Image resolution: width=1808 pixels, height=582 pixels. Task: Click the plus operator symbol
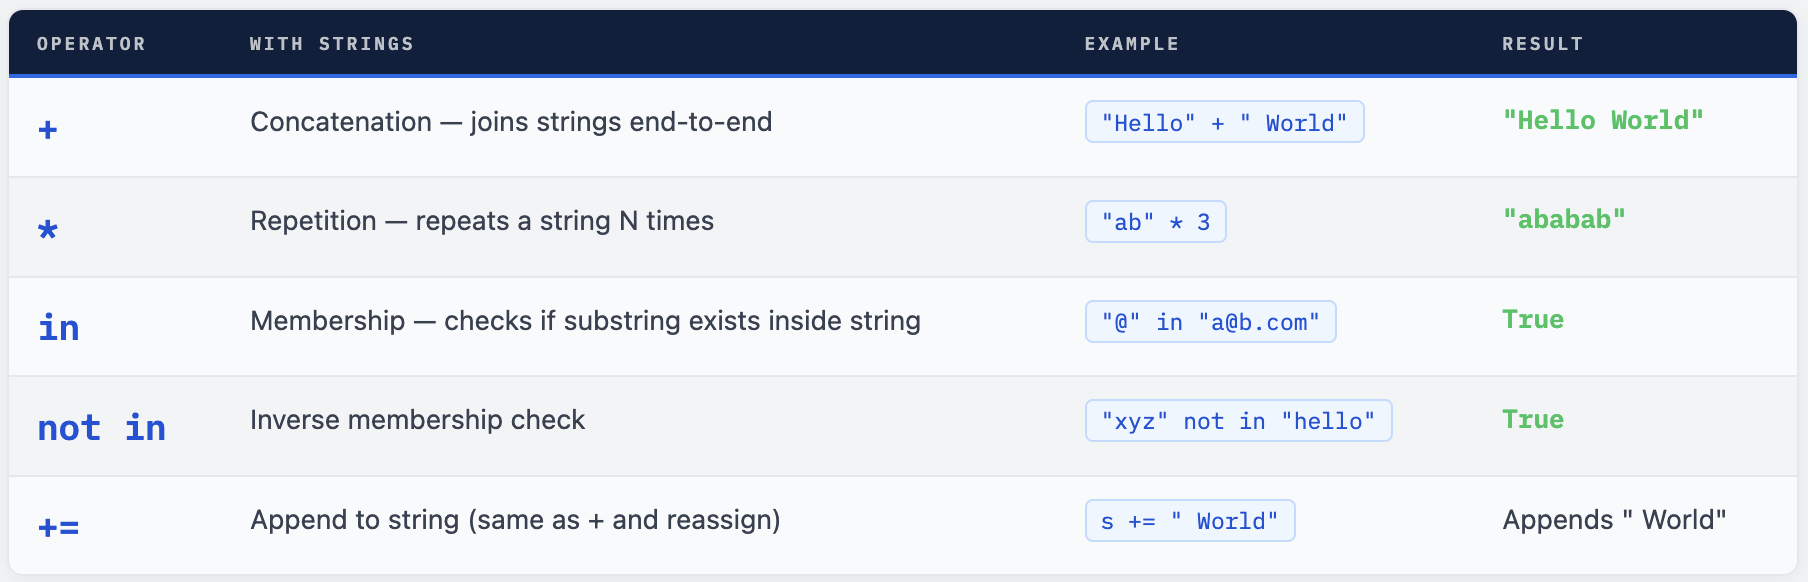[x=48, y=129]
